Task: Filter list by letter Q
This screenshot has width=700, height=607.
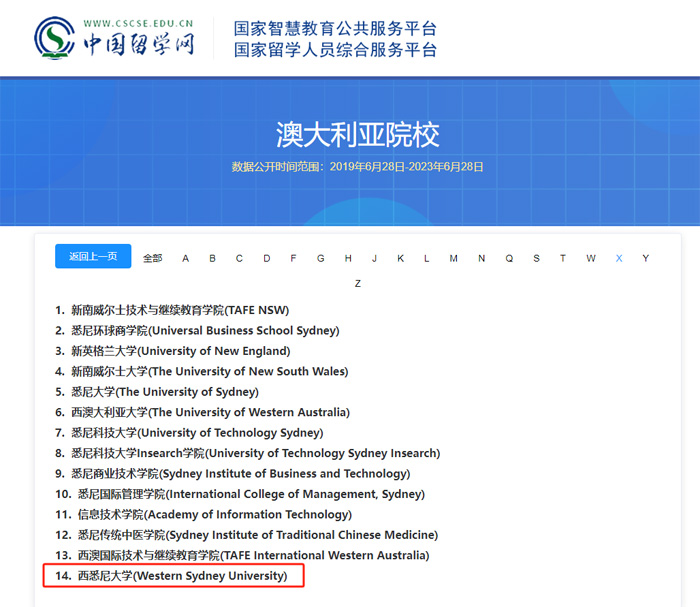Action: pos(509,258)
